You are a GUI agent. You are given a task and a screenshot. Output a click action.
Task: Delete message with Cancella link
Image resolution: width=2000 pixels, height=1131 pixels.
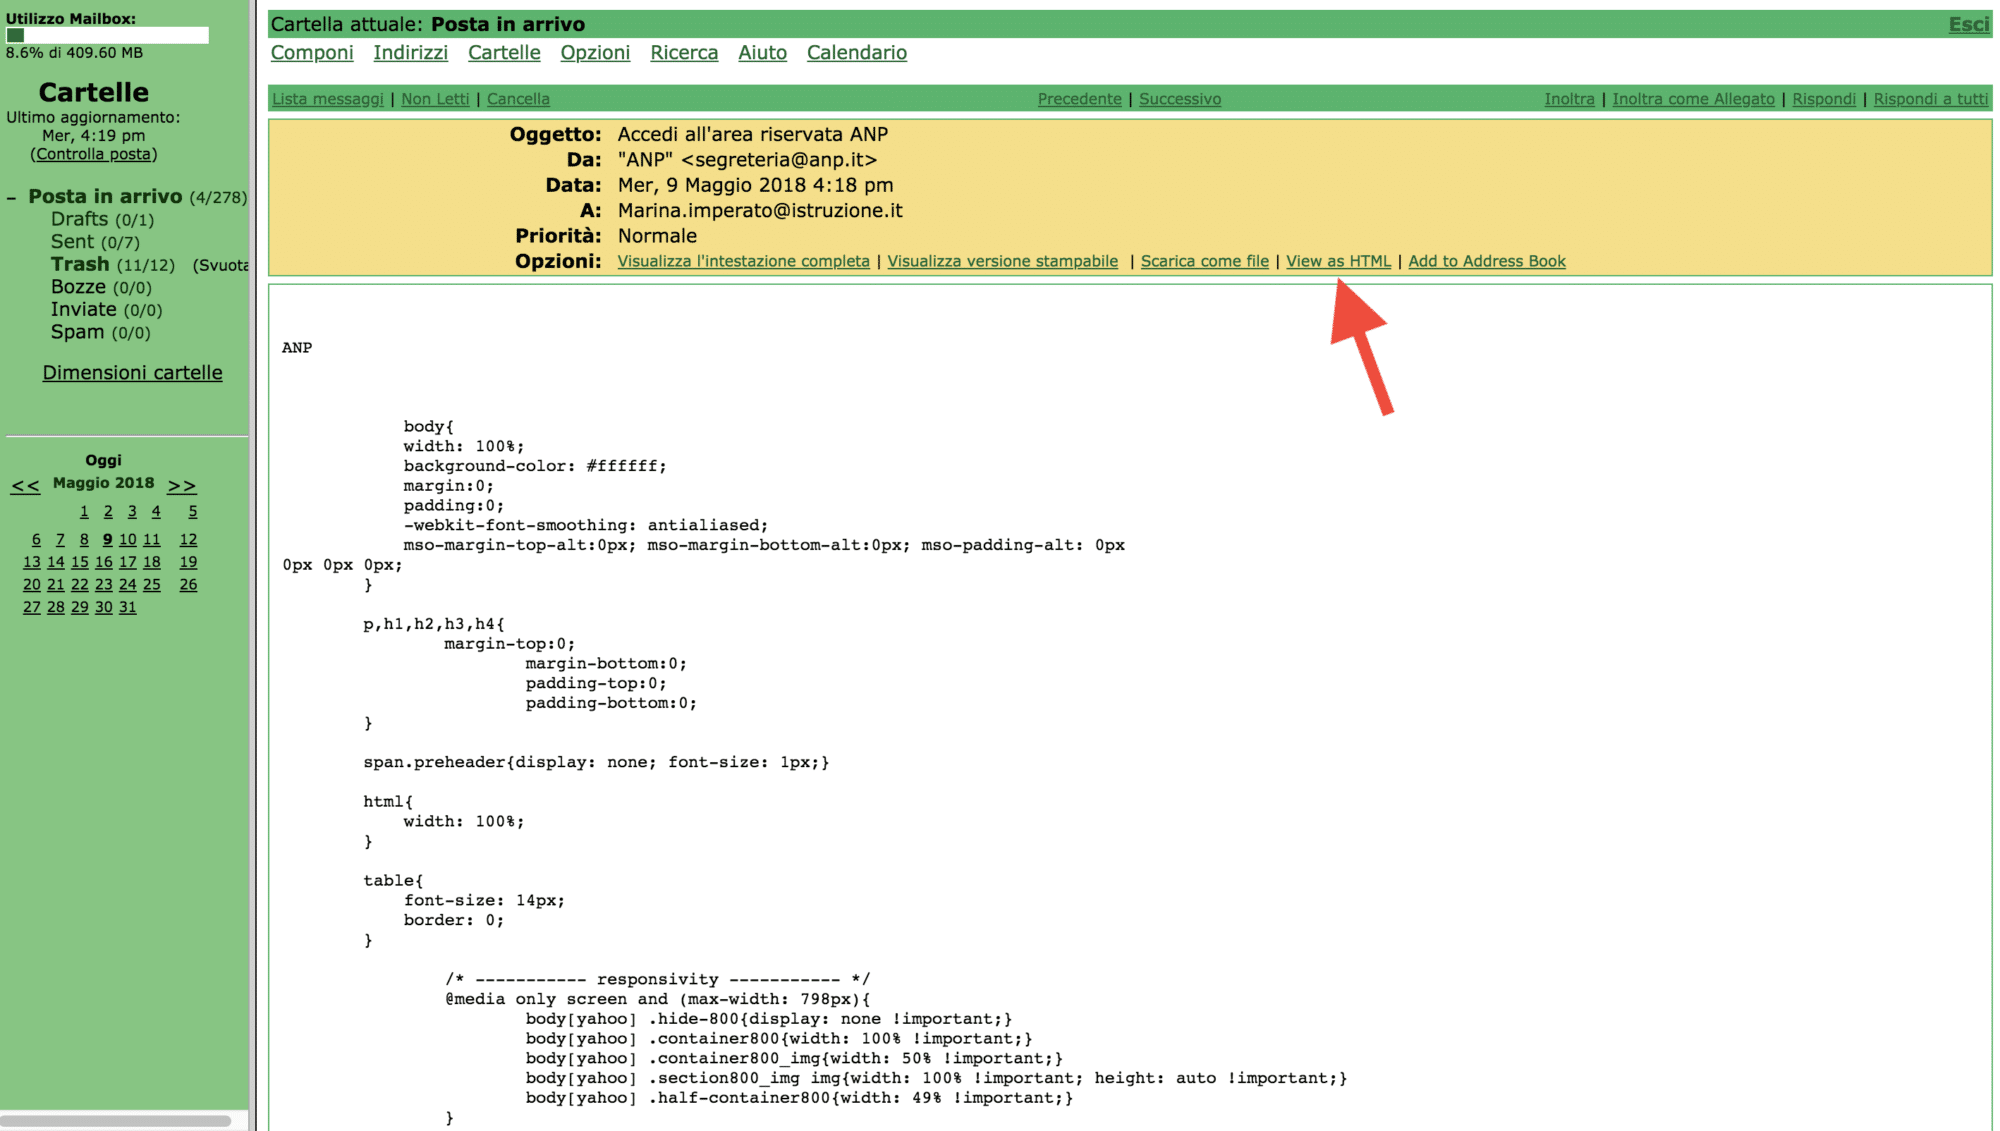click(518, 99)
